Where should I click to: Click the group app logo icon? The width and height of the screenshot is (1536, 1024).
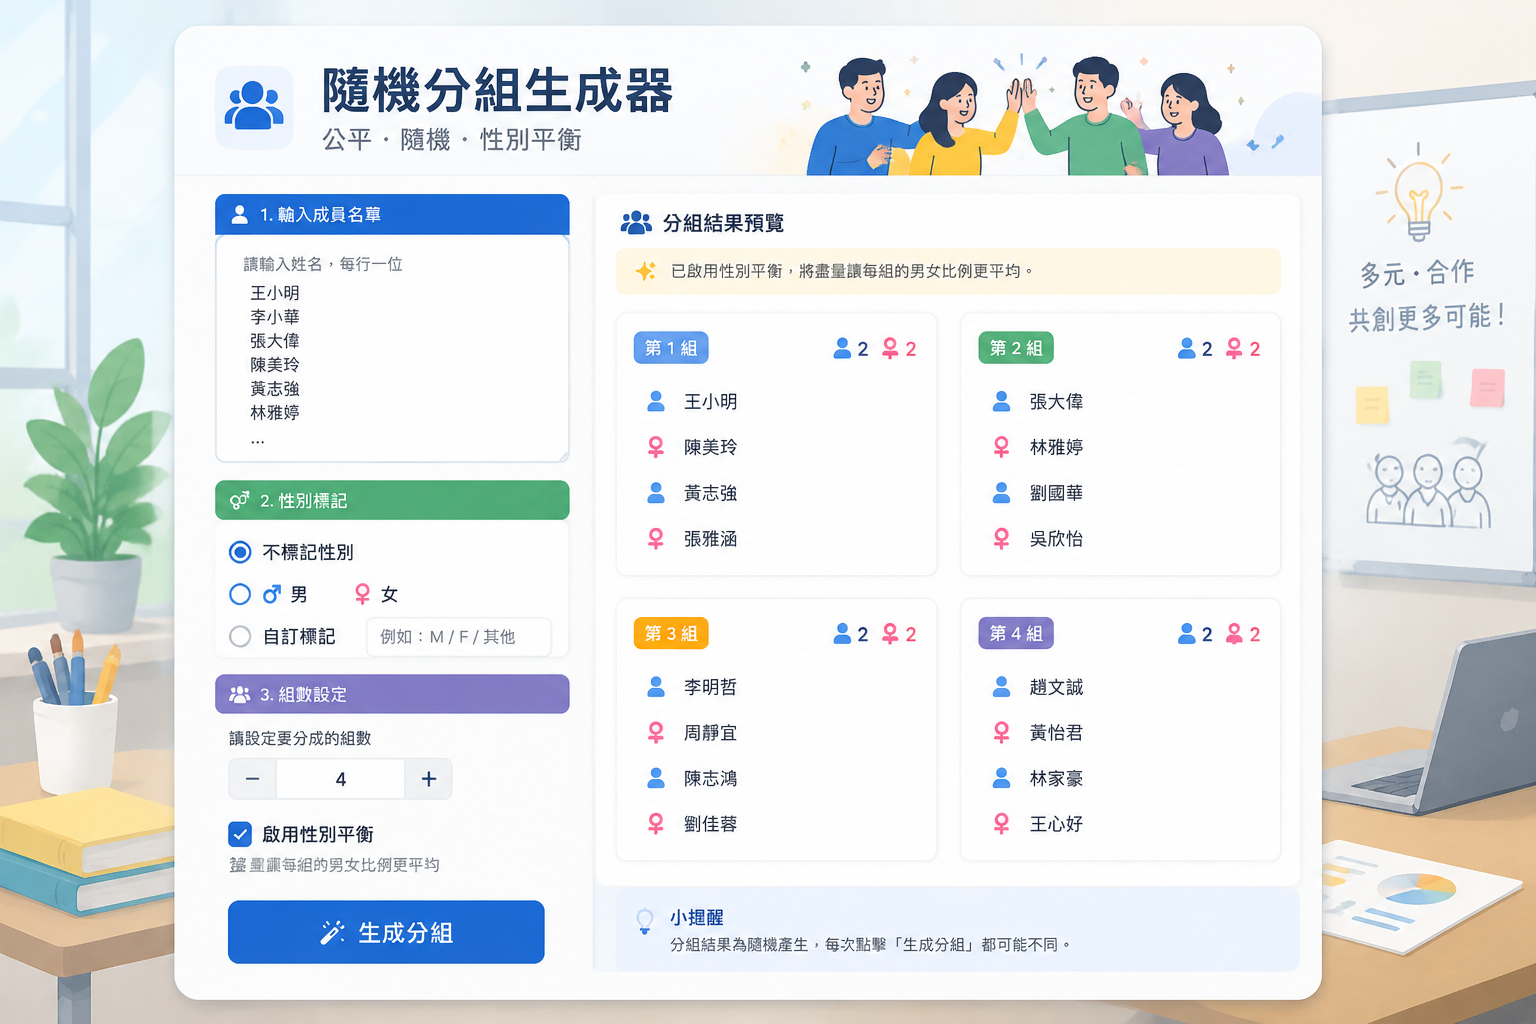[x=254, y=107]
